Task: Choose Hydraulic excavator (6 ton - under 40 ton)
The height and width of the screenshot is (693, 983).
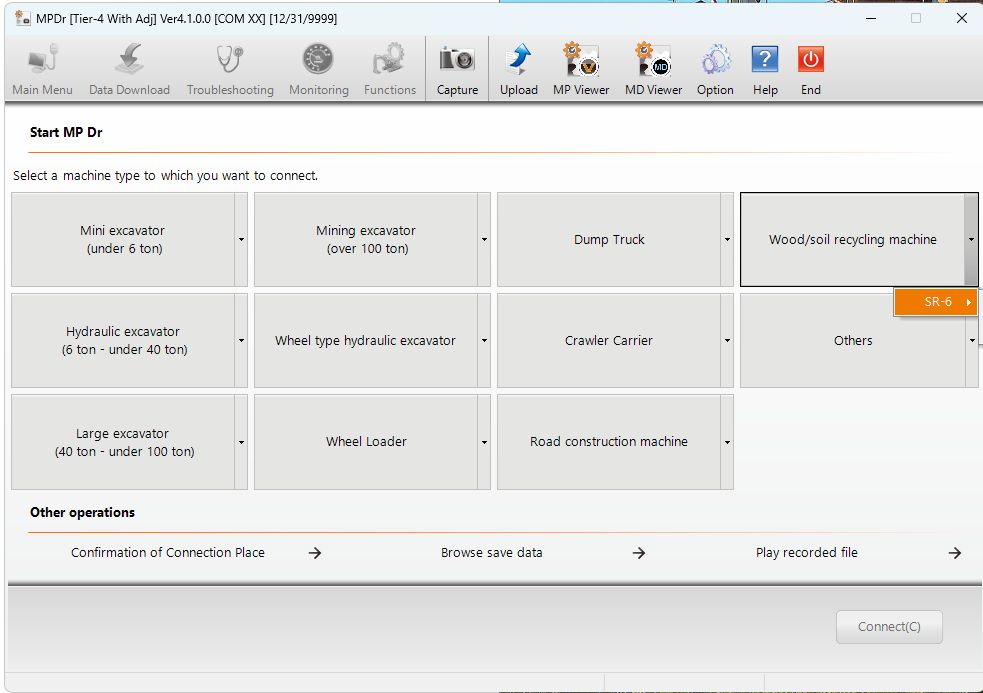Action: click(x=124, y=341)
